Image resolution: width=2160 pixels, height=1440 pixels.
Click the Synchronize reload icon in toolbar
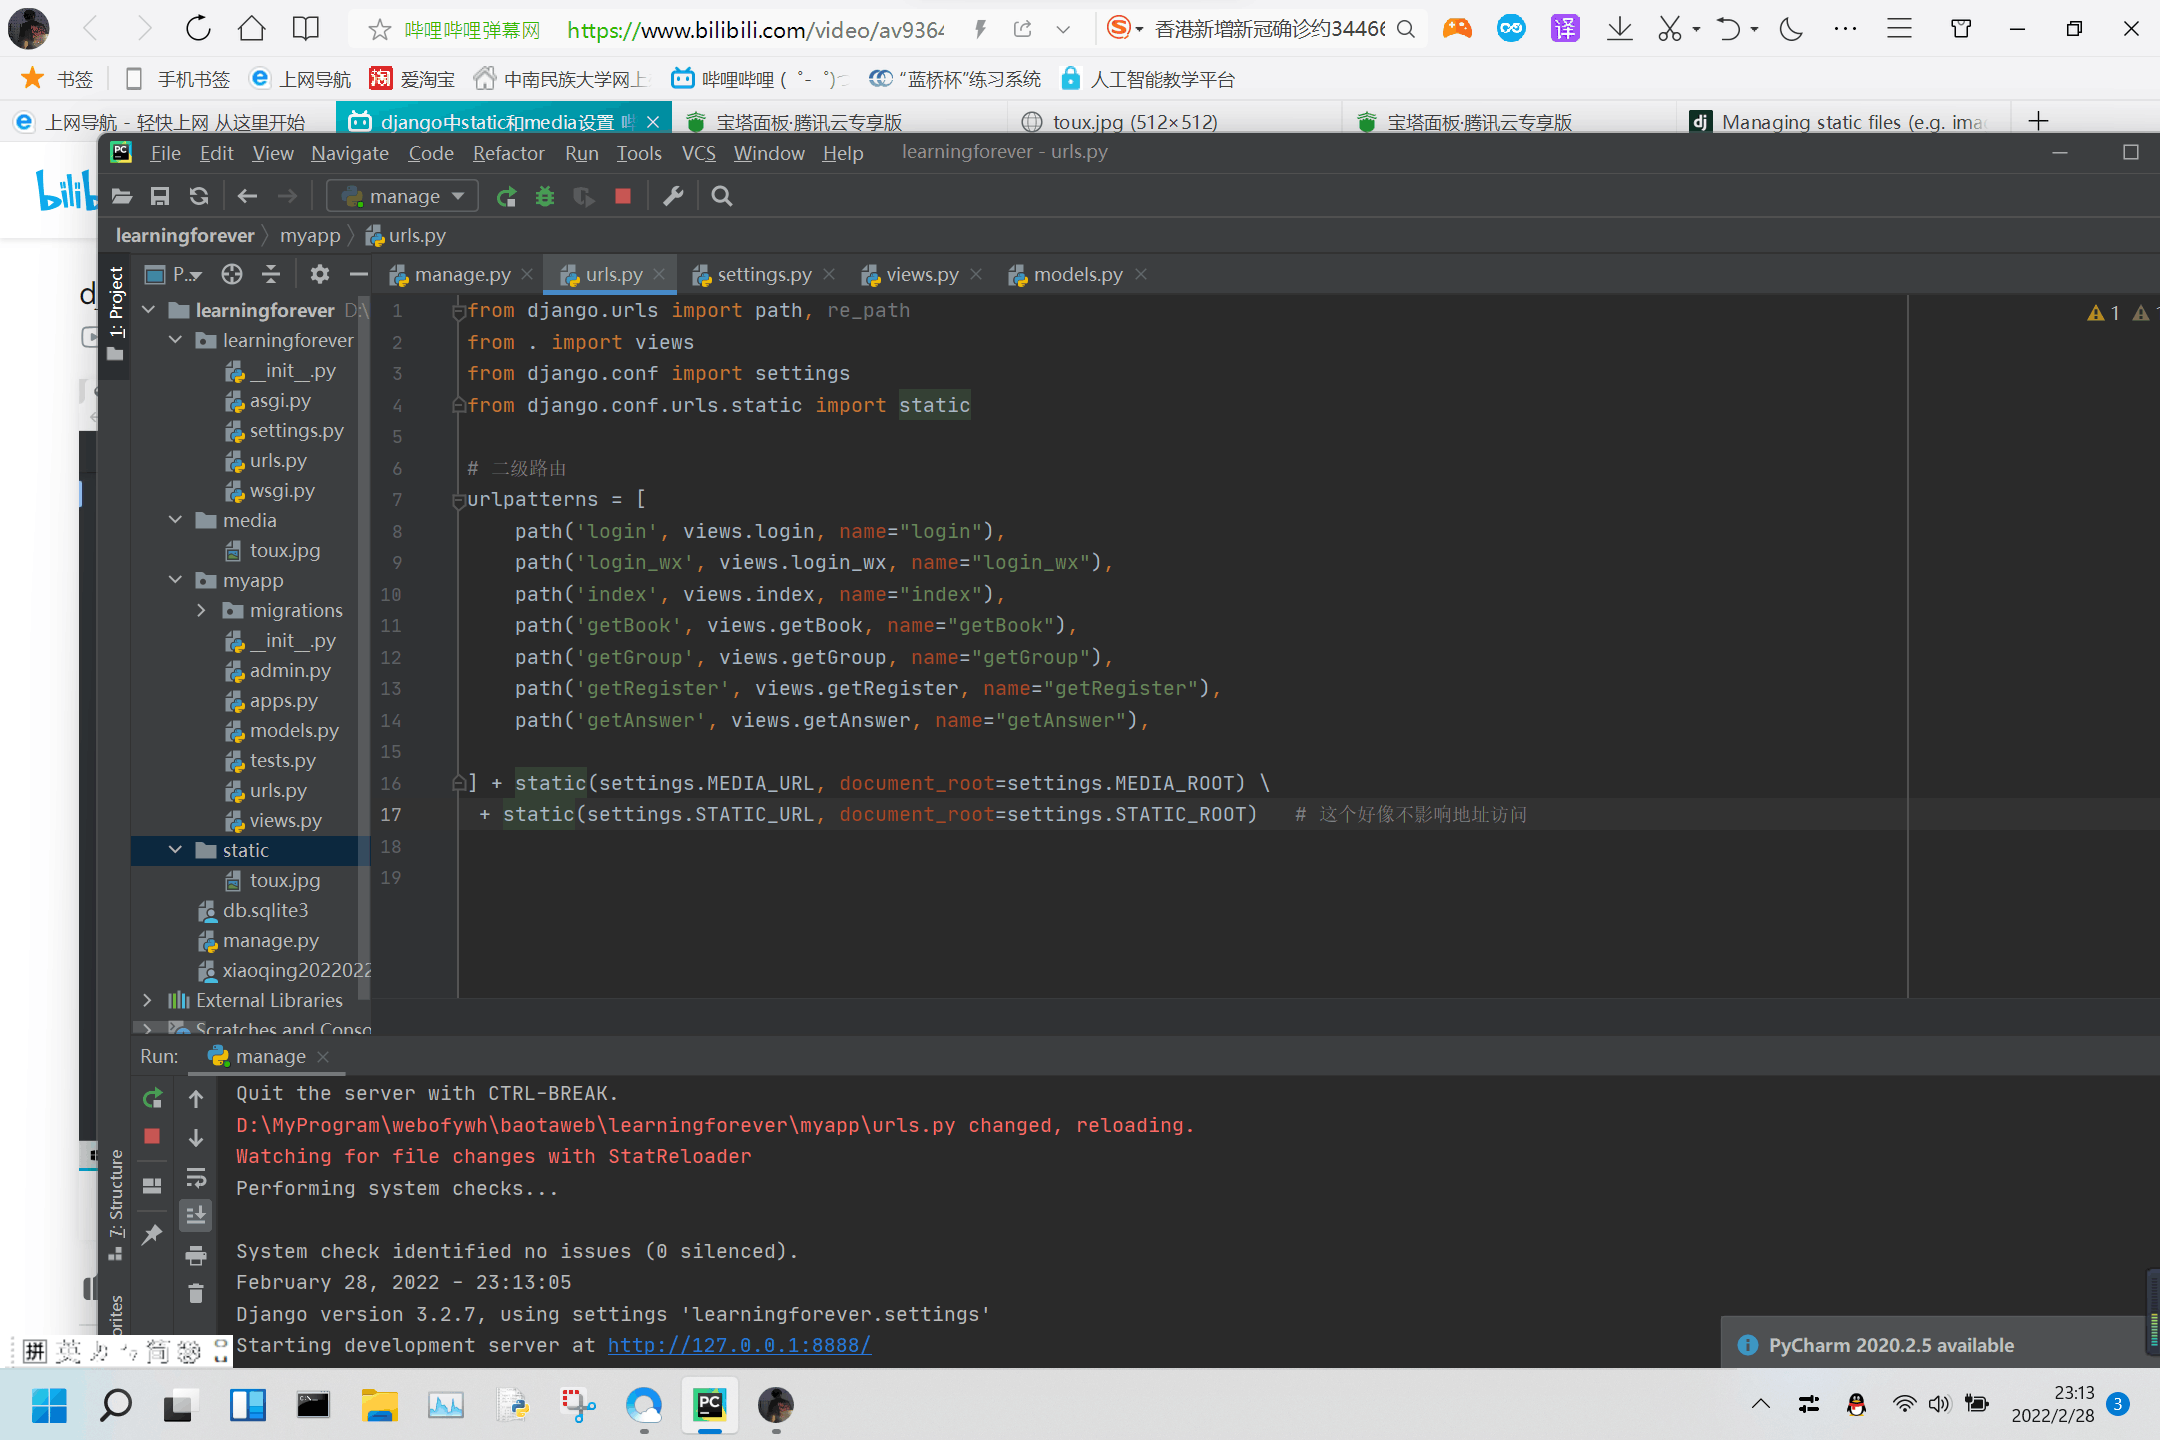coord(199,196)
